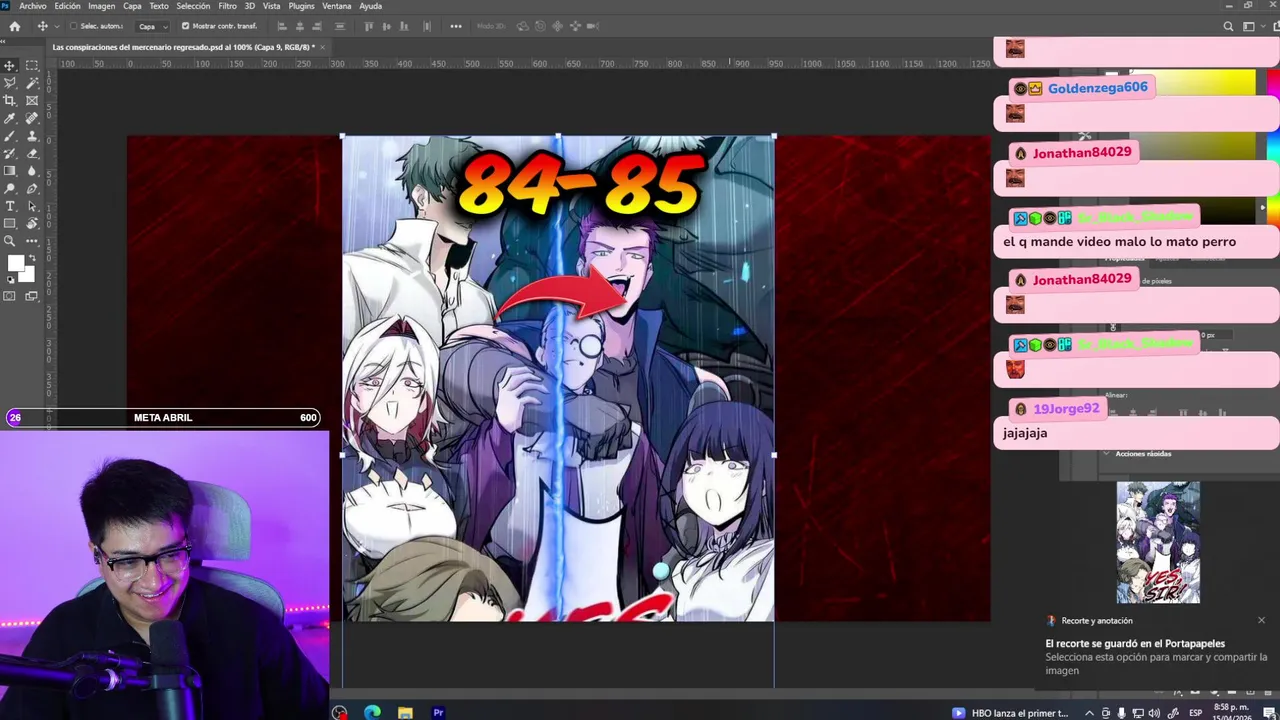Select the Move tool in toolbox
This screenshot has height=720, width=1280.
coord(10,66)
